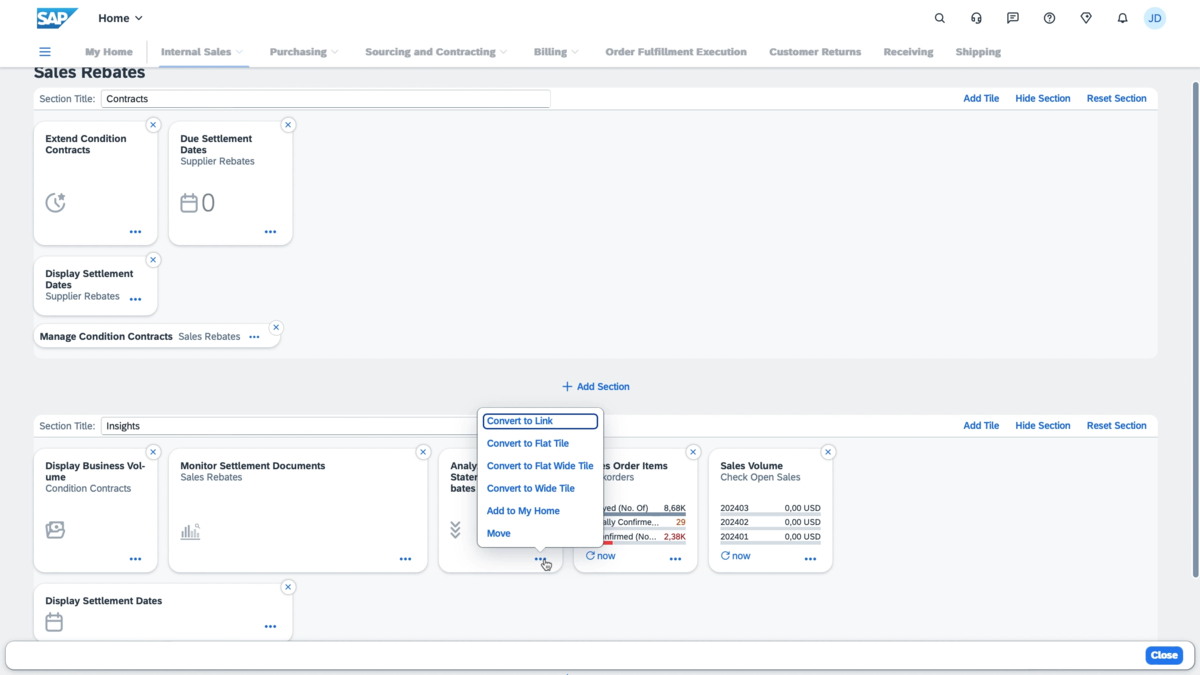This screenshot has height=675, width=1200.
Task: Click the bar chart icon on Monitor Settlement Documents
Action: point(190,532)
